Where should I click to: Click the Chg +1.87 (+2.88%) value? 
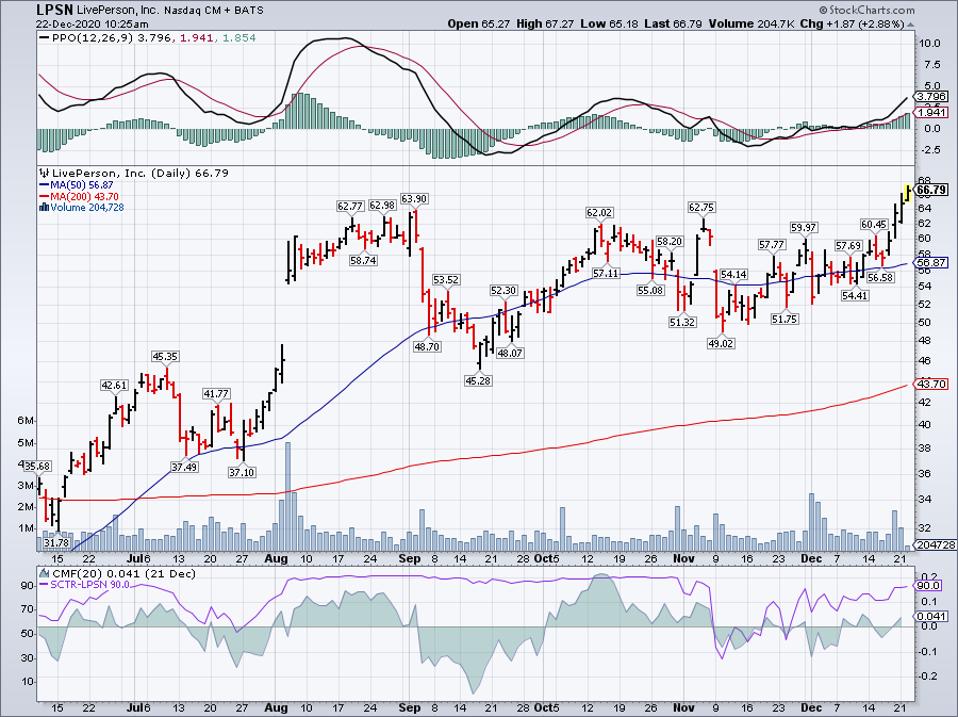852,24
